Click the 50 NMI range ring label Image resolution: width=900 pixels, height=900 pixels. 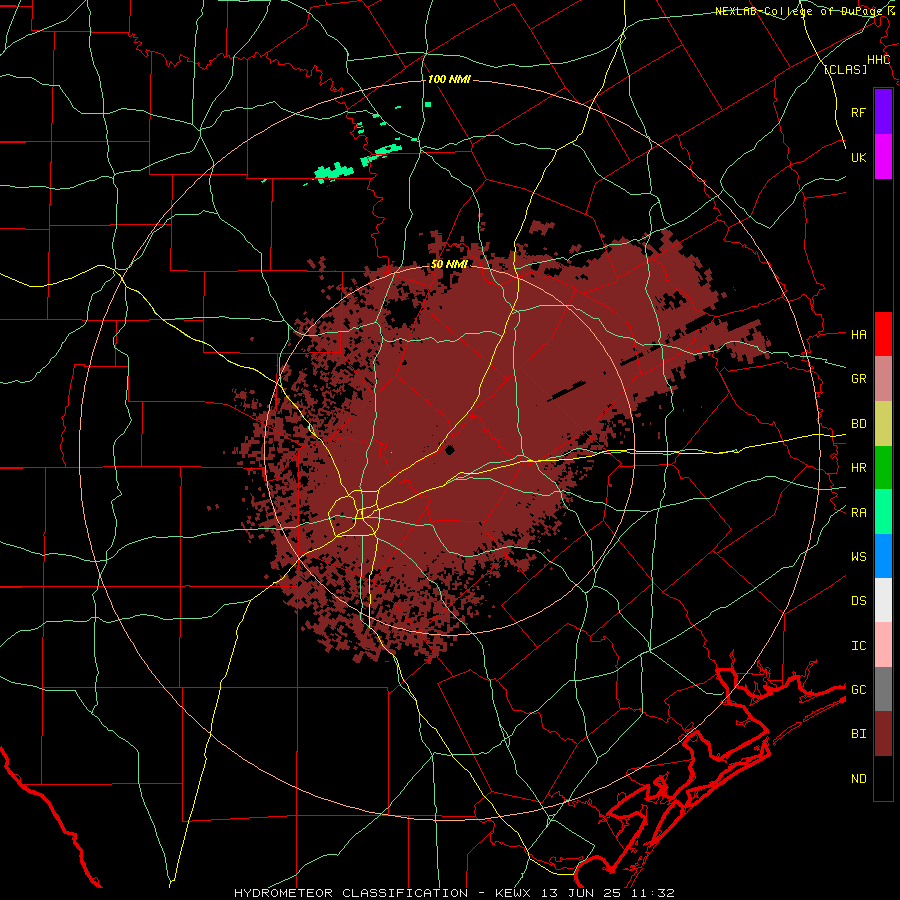pyautogui.click(x=449, y=264)
